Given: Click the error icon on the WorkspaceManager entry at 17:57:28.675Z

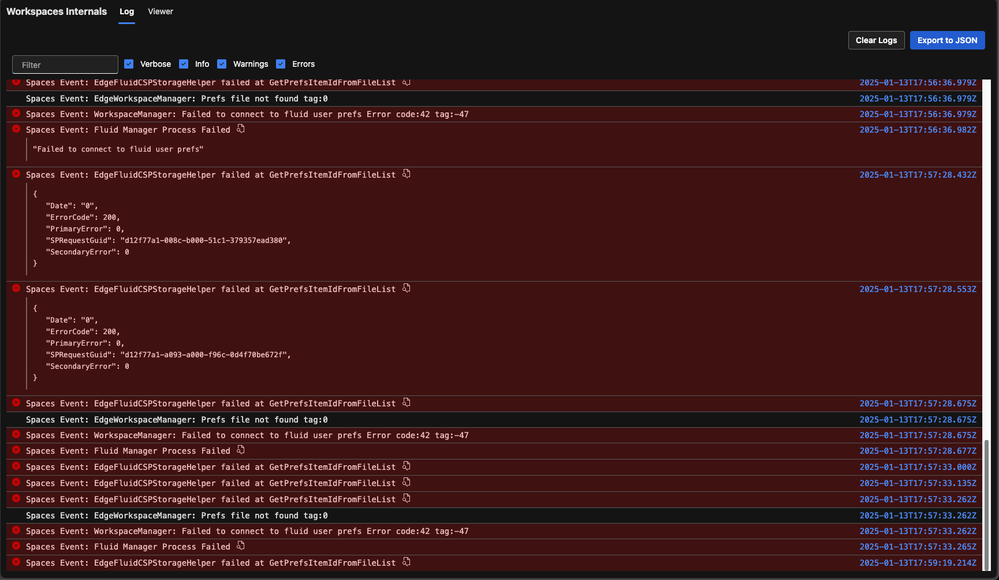Looking at the screenshot, I should coord(16,435).
